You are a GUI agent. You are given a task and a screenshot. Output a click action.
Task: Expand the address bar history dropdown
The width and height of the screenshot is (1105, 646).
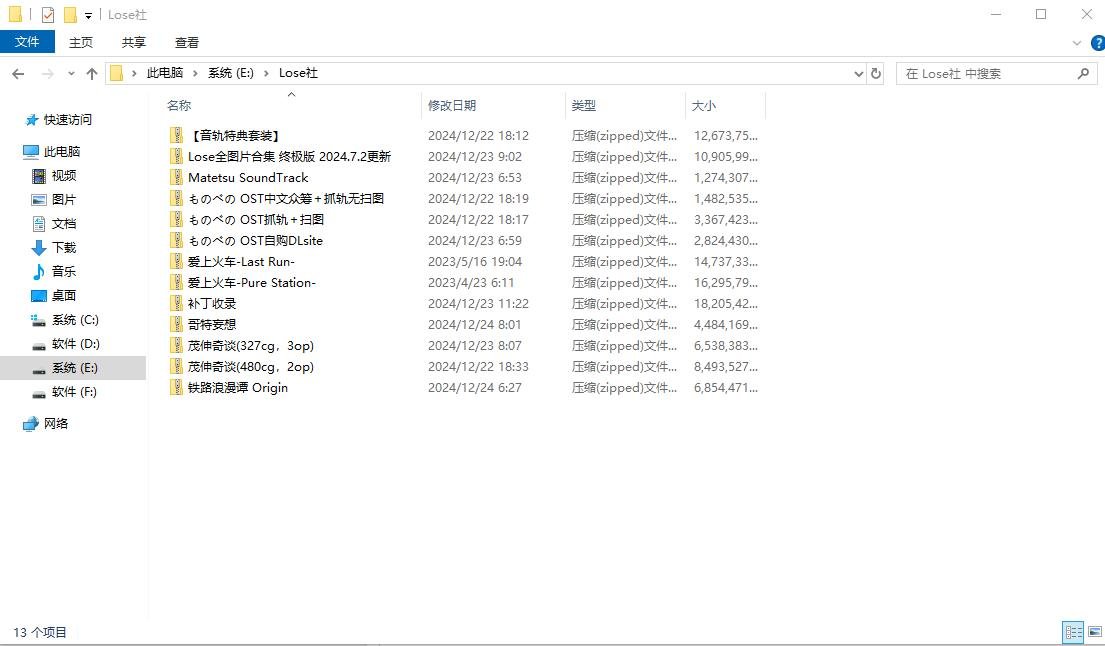[858, 74]
